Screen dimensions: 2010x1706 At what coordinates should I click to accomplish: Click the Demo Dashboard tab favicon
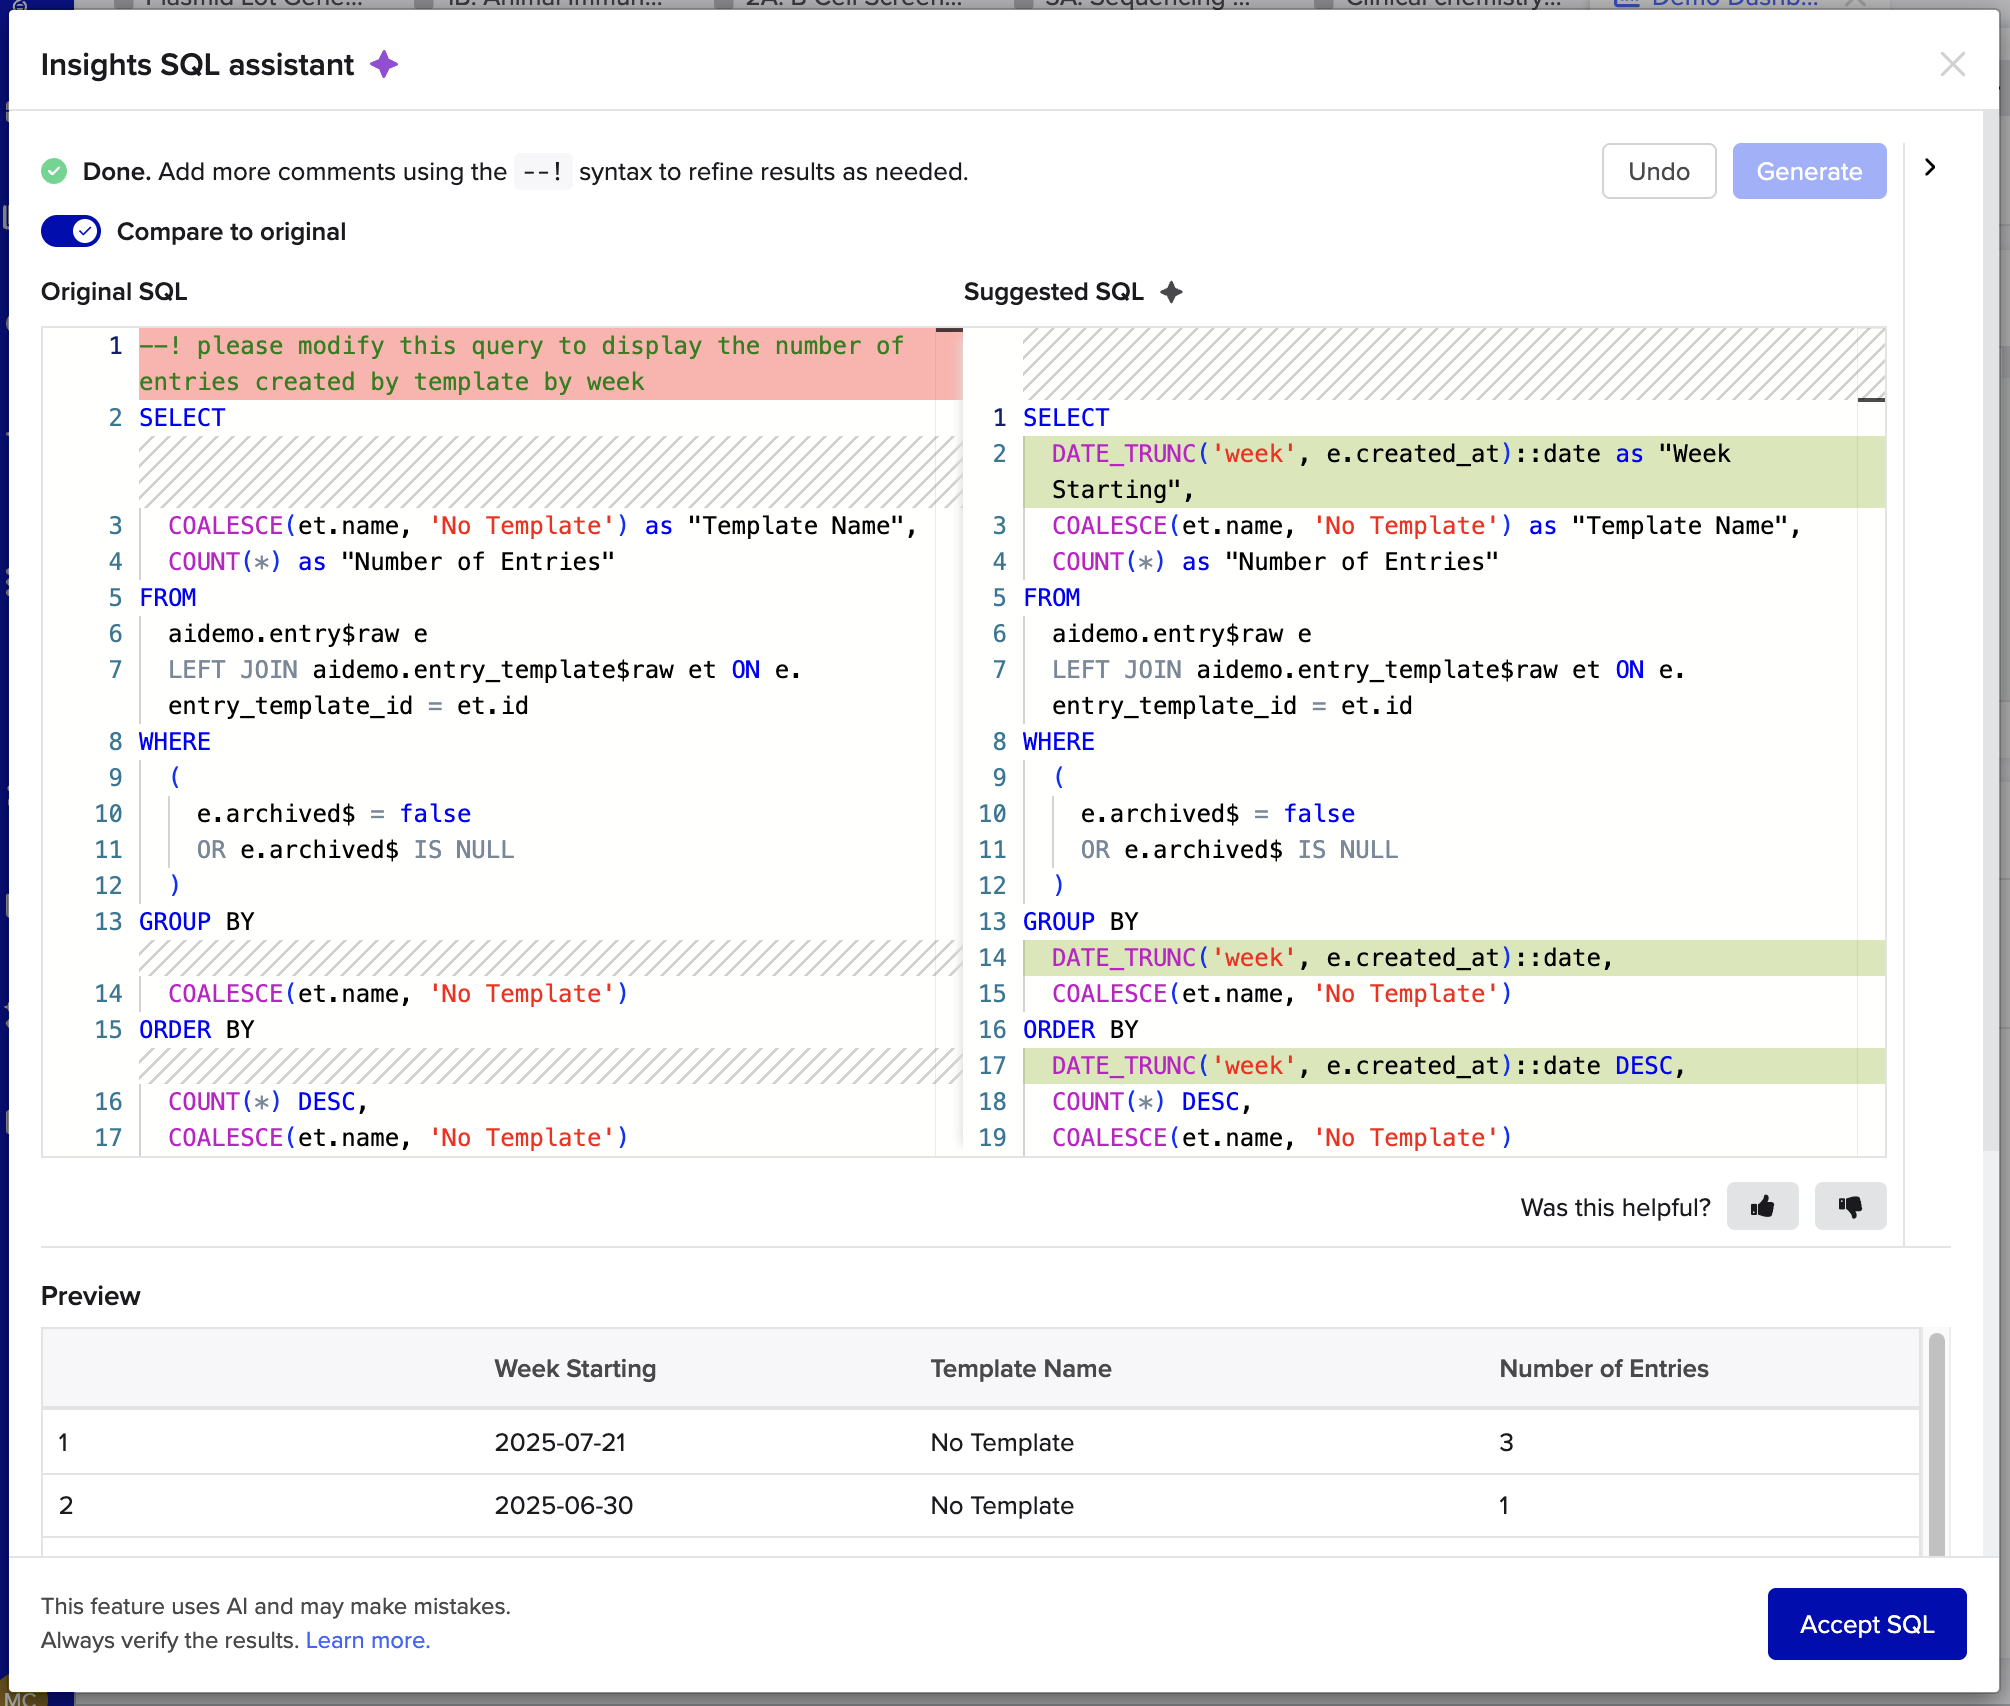pos(1625,3)
